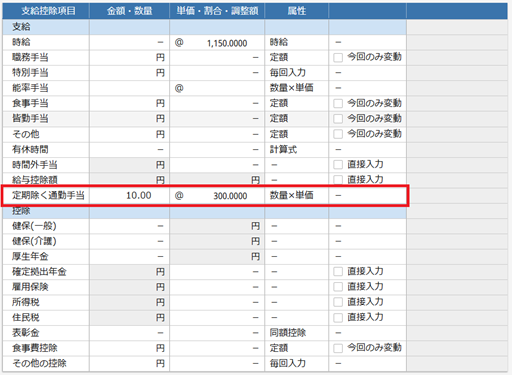Click amount field for 特別手当

pyautogui.click(x=129, y=73)
